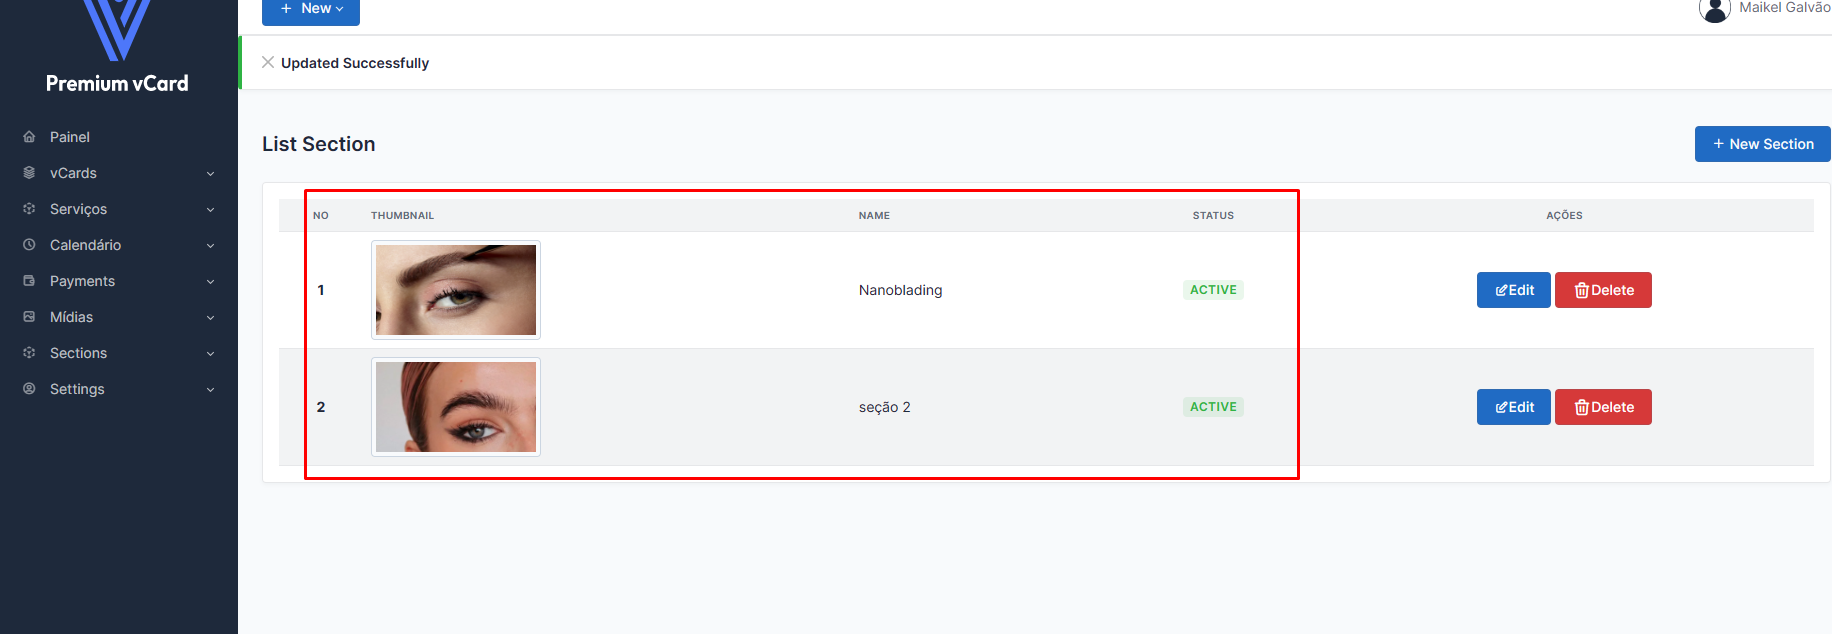
Task: Click the Payments sidebar icon
Action: click(x=29, y=281)
